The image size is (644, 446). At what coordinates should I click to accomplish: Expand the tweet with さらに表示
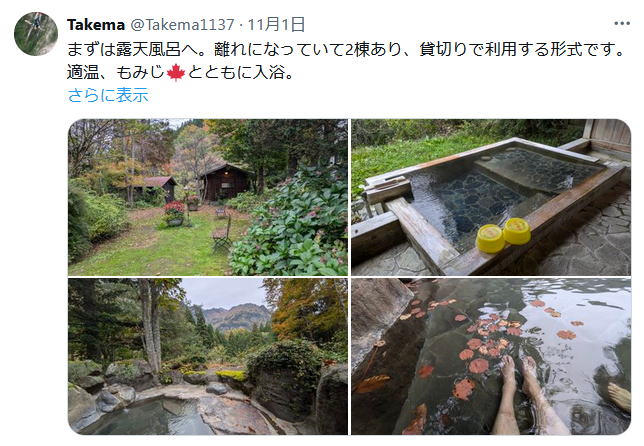[108, 95]
